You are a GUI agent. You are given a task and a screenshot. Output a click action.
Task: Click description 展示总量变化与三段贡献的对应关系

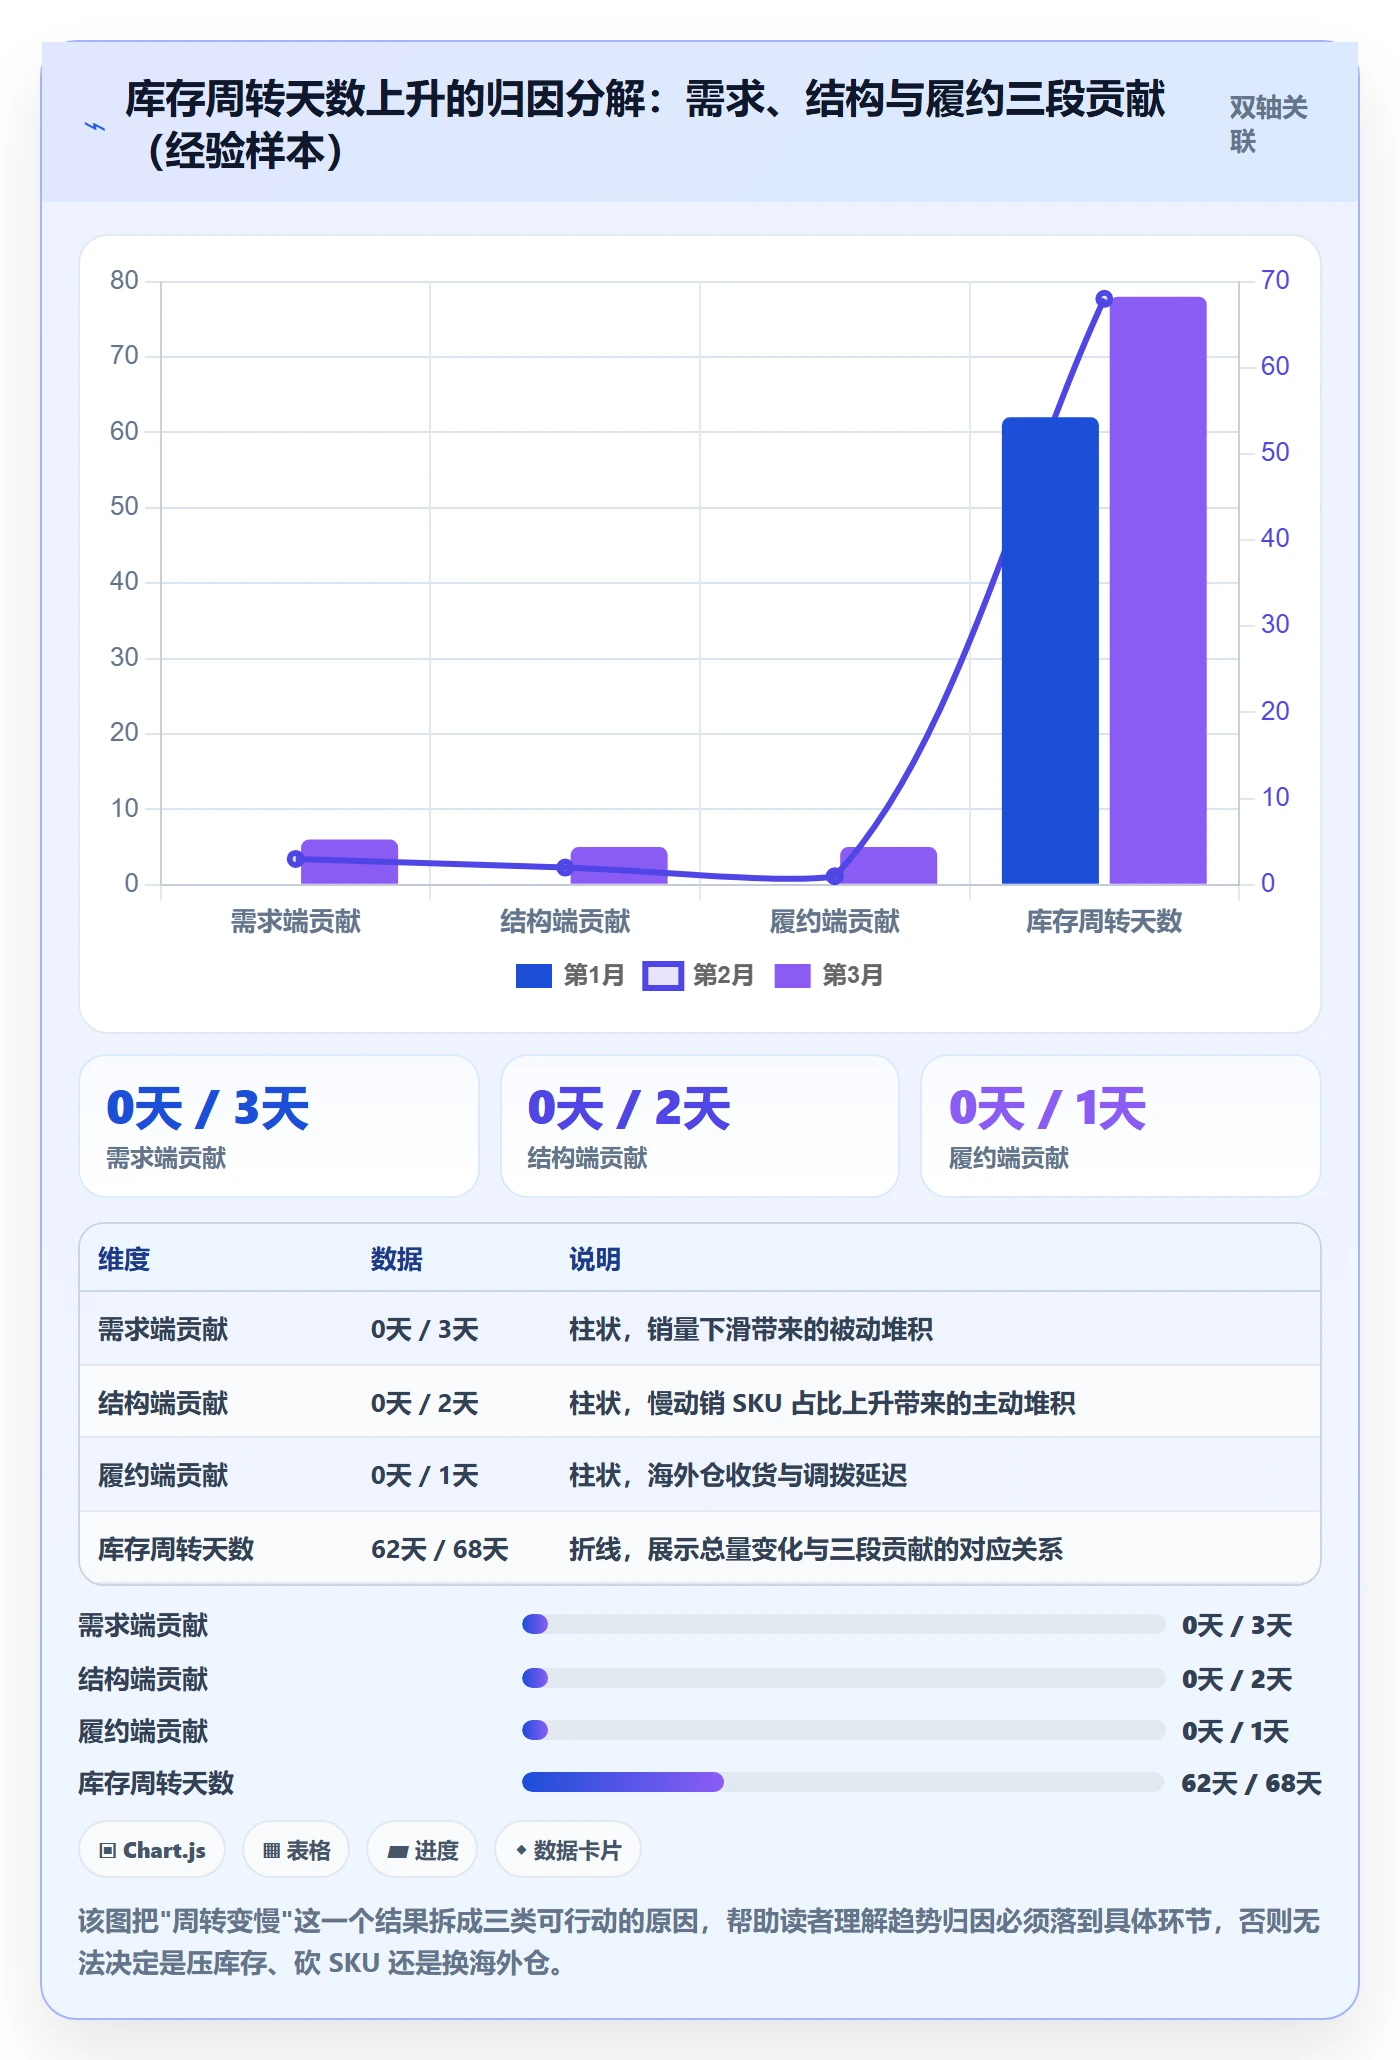pyautogui.click(x=855, y=1549)
